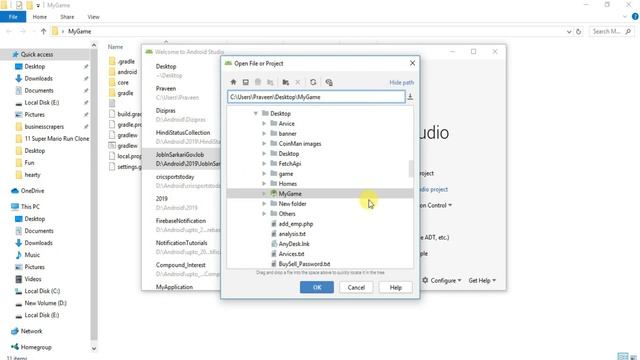Expand the MyGame project node
Image resolution: width=640 pixels, height=360 pixels.
point(264,193)
